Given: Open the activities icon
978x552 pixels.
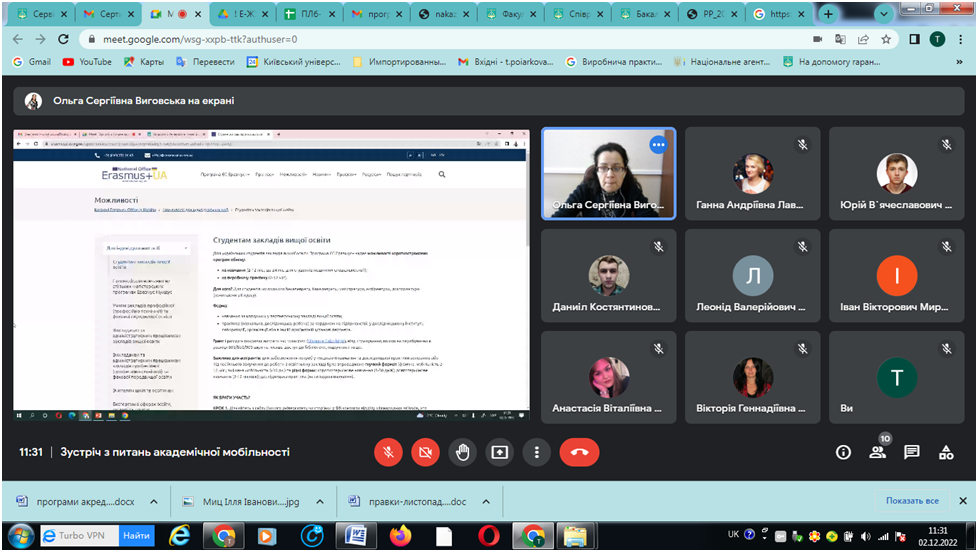Looking at the screenshot, I should tap(945, 452).
